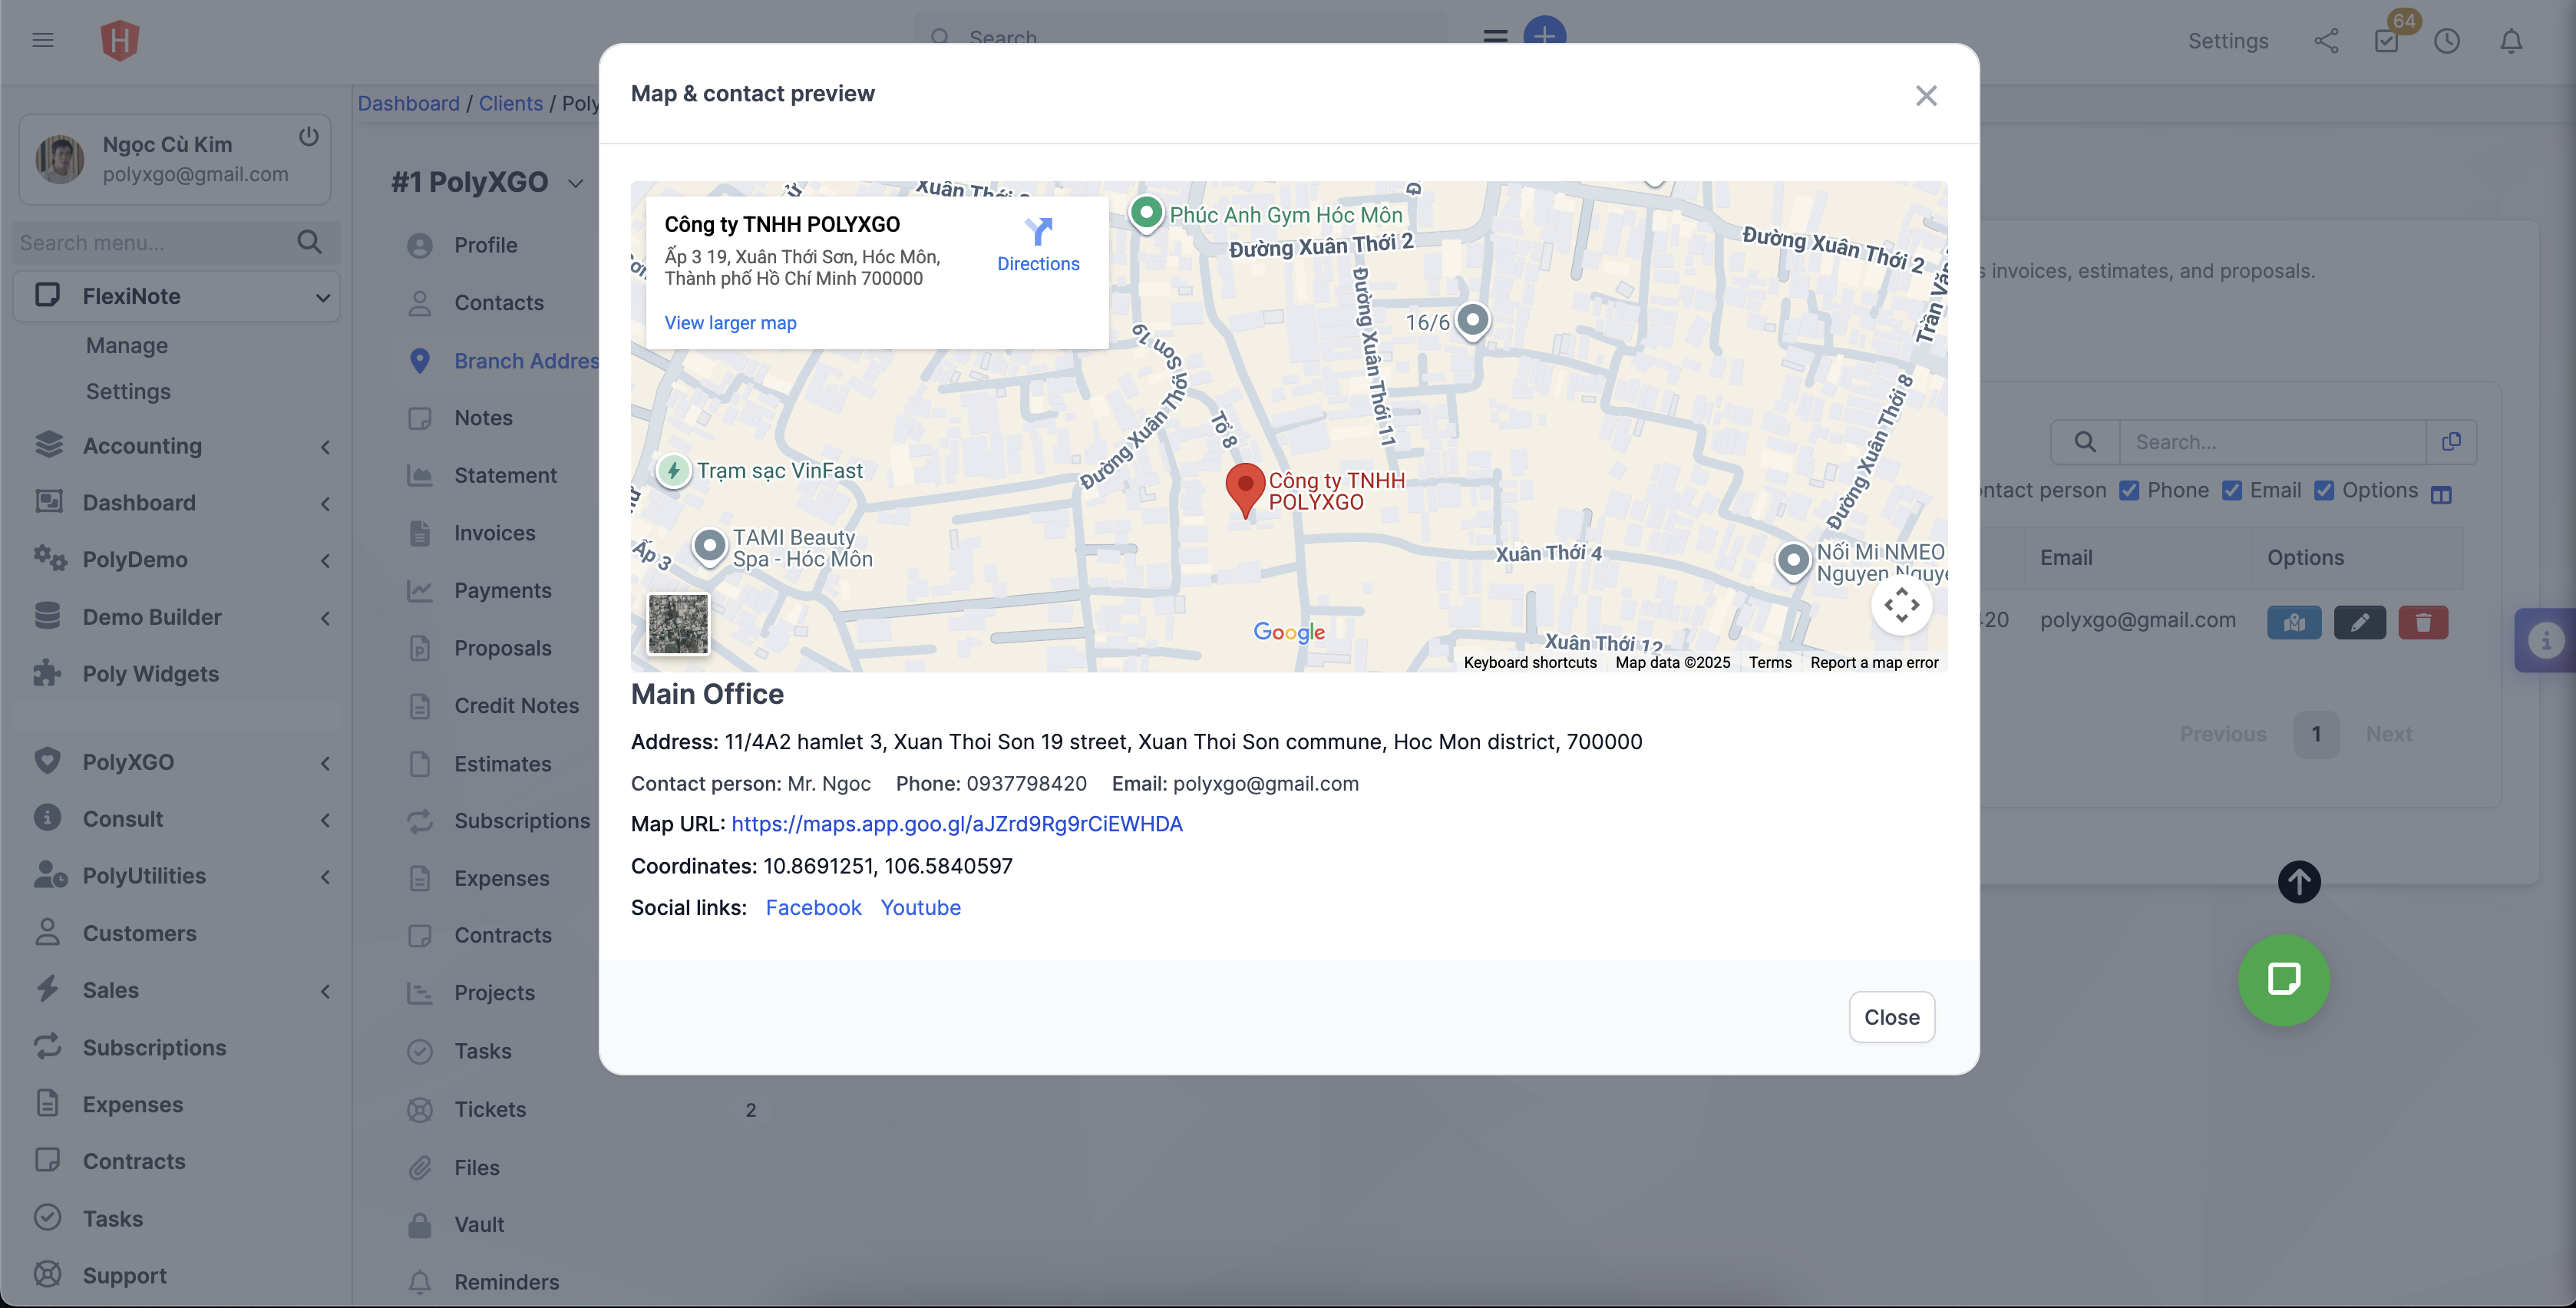This screenshot has width=2576, height=1308.
Task: Click the satellite view thumbnail on map
Action: (678, 624)
